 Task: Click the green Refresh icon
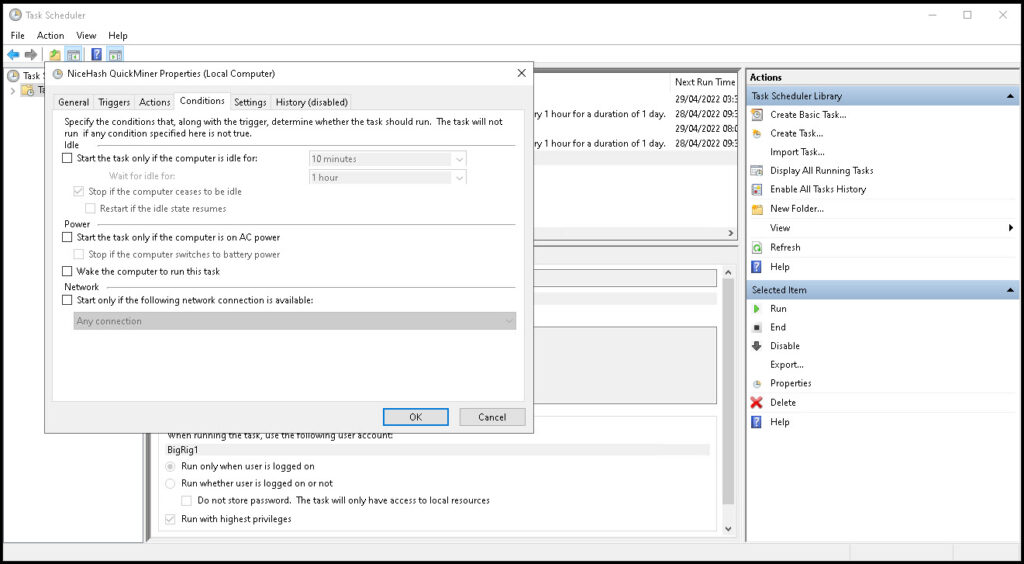pos(757,247)
